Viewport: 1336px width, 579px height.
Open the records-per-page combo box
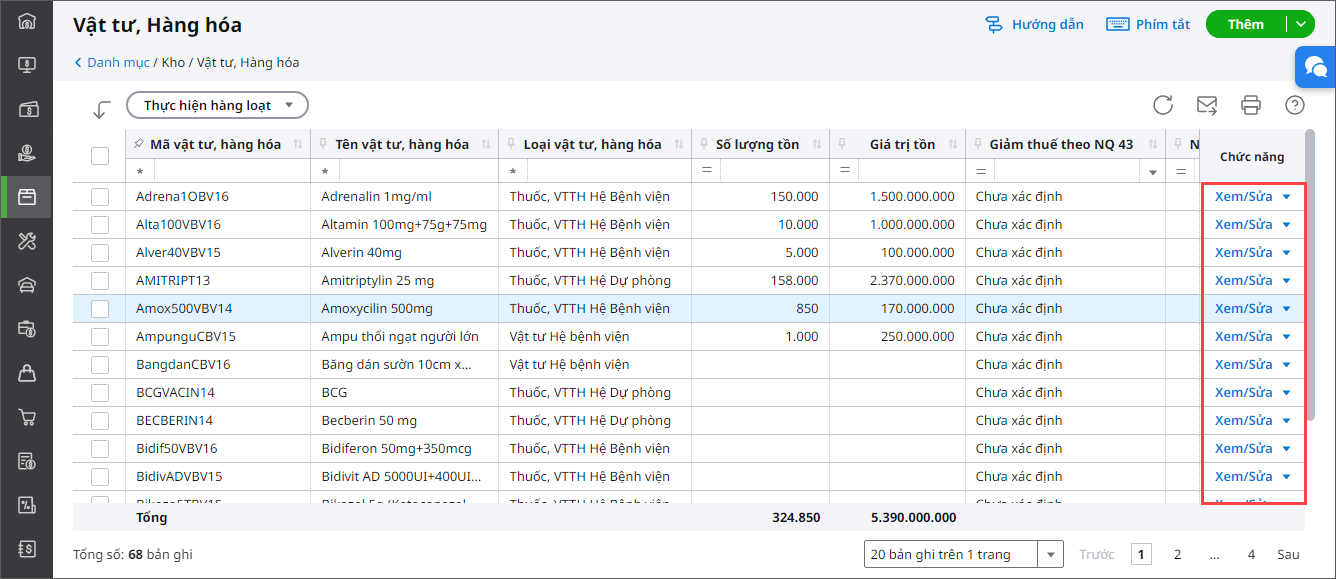pos(964,554)
